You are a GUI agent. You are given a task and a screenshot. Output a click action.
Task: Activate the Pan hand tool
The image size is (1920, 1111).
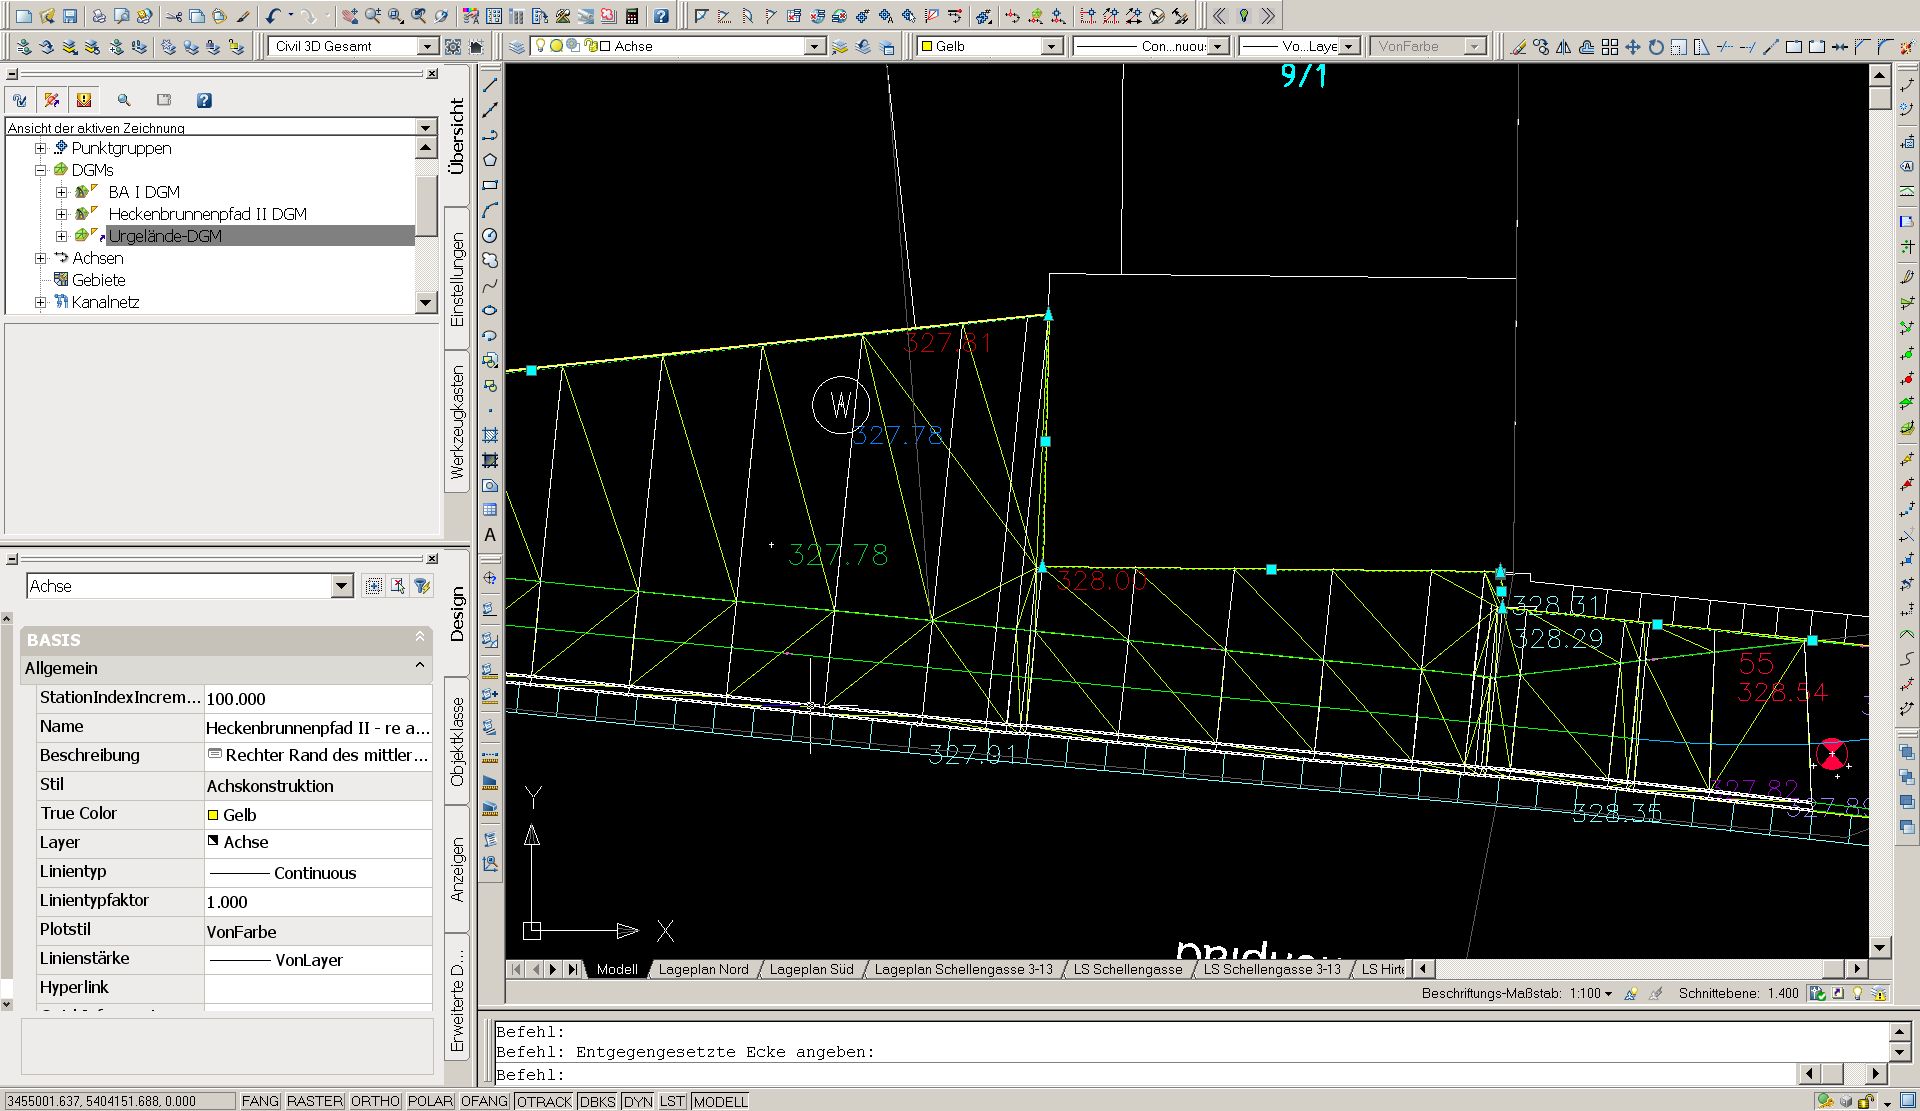pyautogui.click(x=349, y=16)
